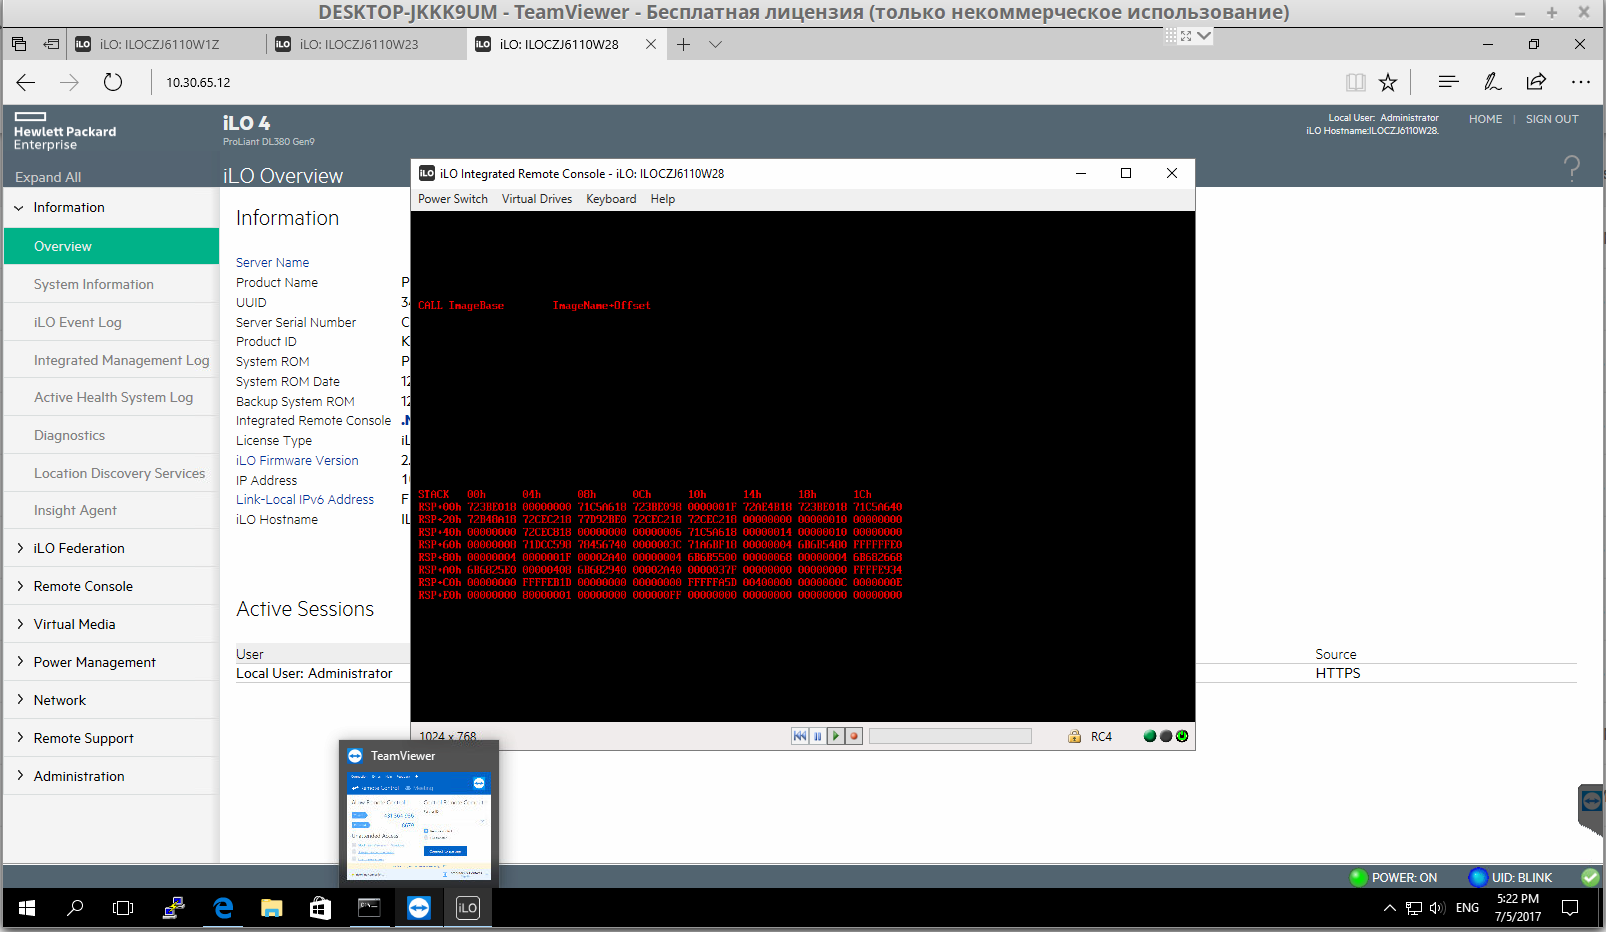Viewport: 1606px width, 932px height.
Task: Click the green power indicator in console status bar
Action: coord(1150,736)
